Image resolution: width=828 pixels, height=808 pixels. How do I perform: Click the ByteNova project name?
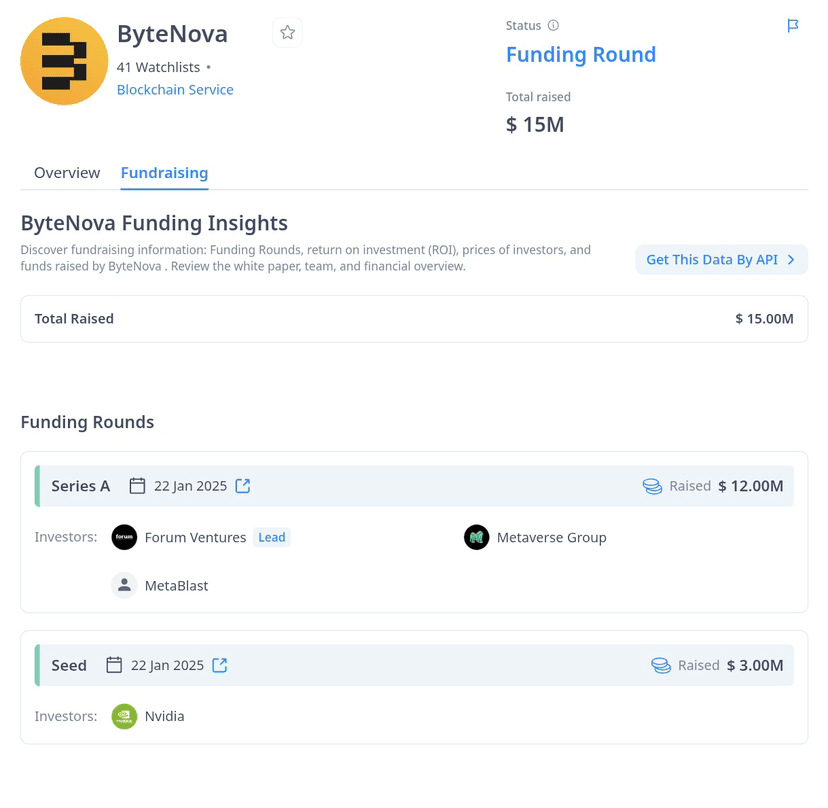pos(172,34)
